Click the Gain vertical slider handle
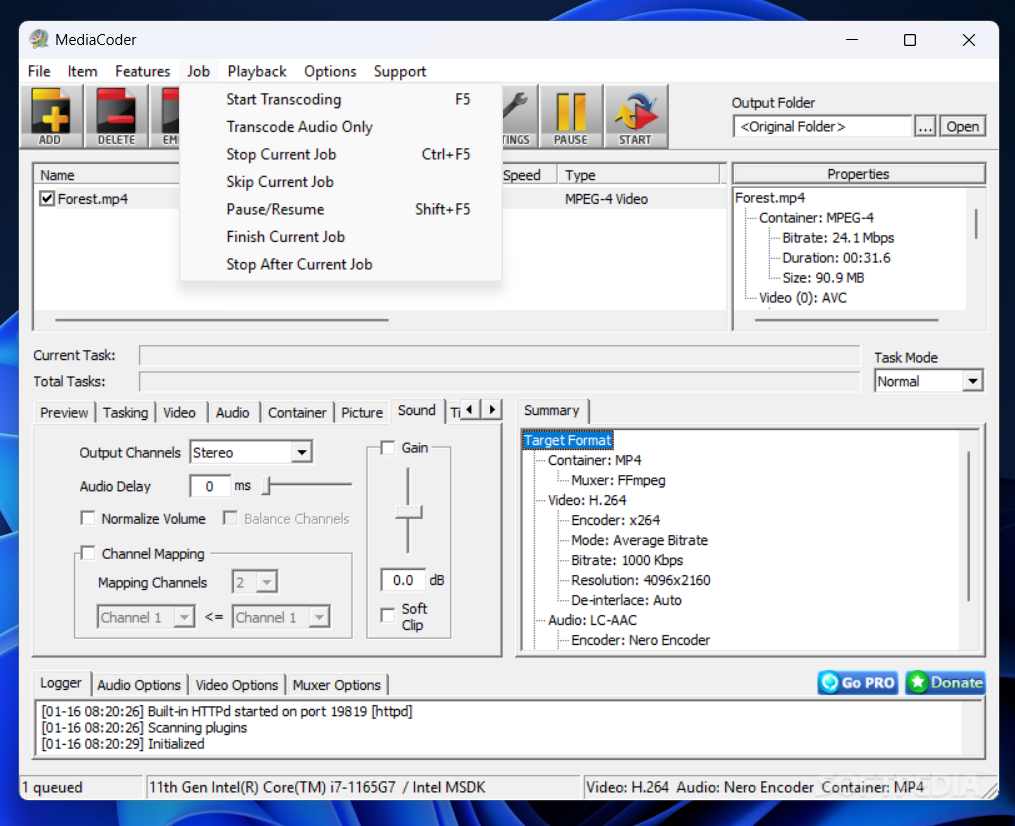The height and width of the screenshot is (826, 1015). (408, 513)
